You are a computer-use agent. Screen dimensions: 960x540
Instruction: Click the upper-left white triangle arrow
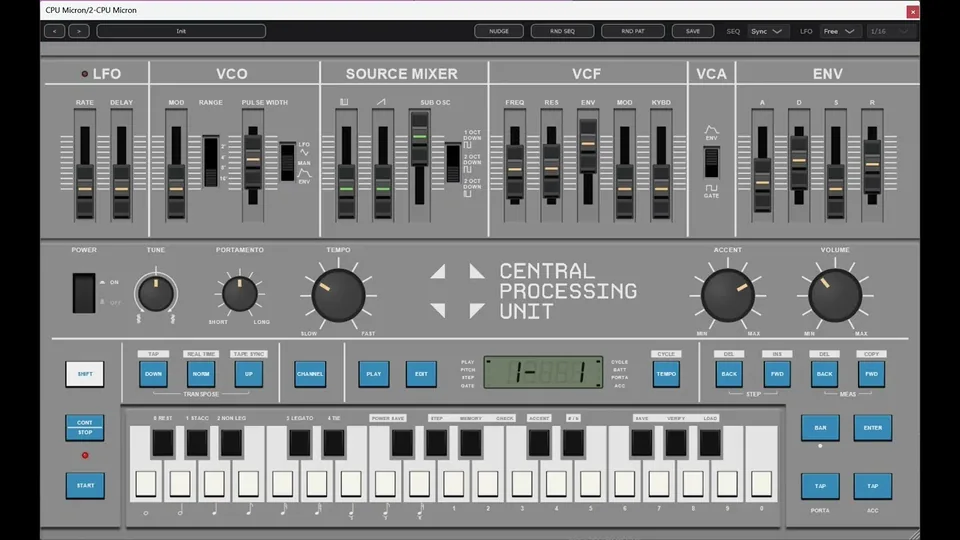439,272
